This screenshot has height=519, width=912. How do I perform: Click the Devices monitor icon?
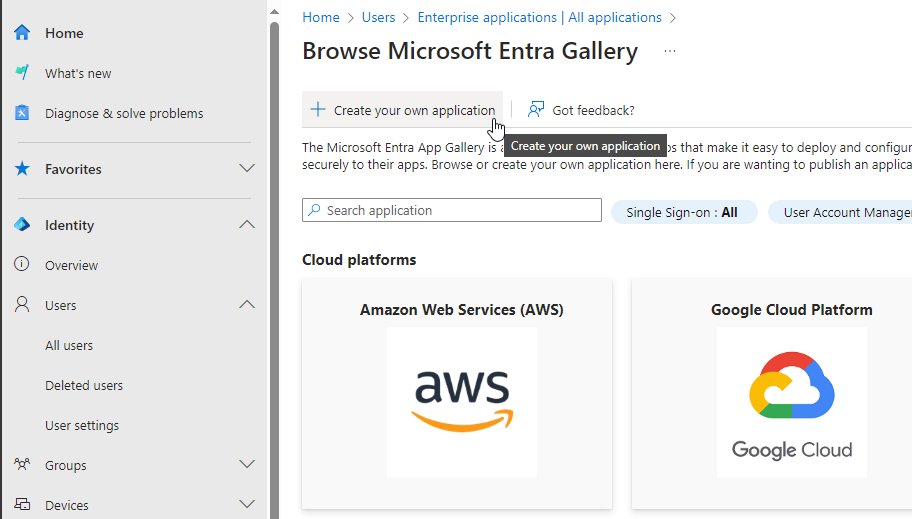22,504
